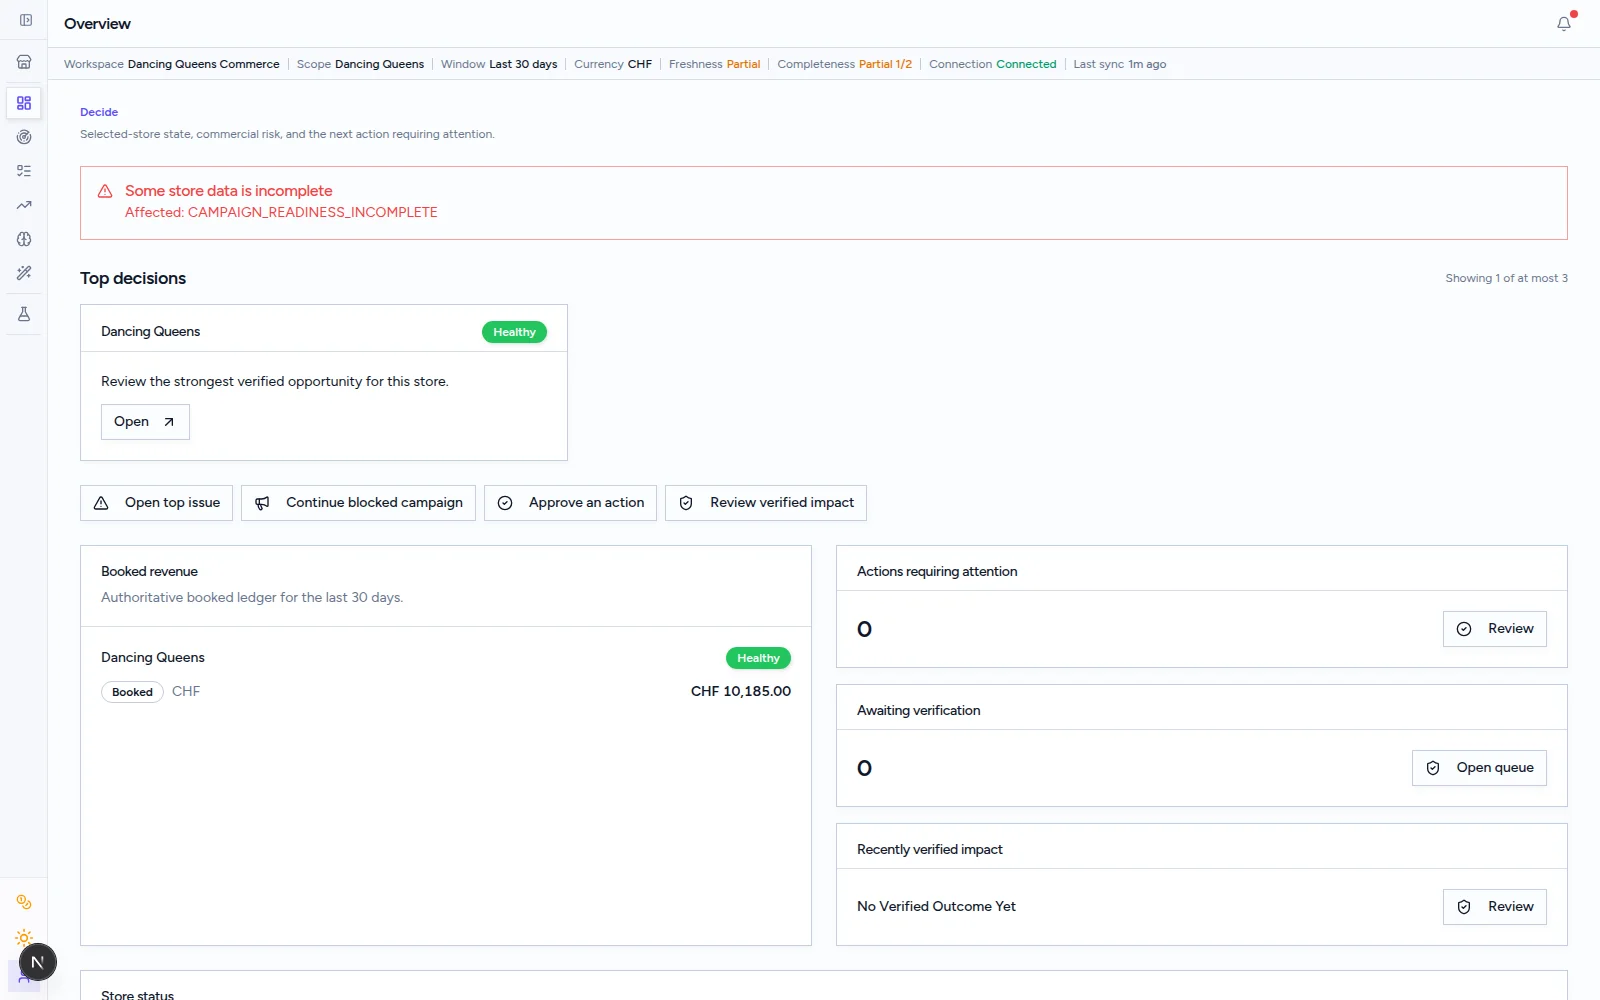Open the awaiting verification queue

point(1479,768)
